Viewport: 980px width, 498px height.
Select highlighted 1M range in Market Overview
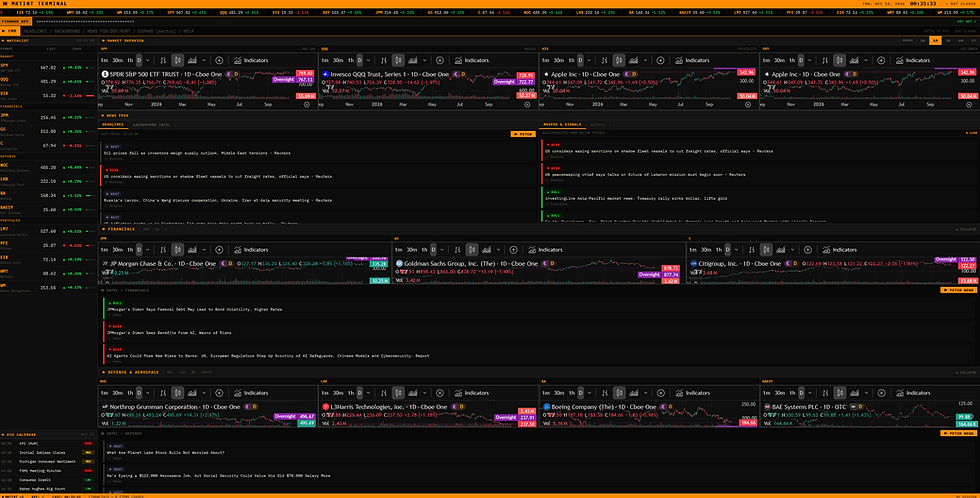click(x=936, y=41)
